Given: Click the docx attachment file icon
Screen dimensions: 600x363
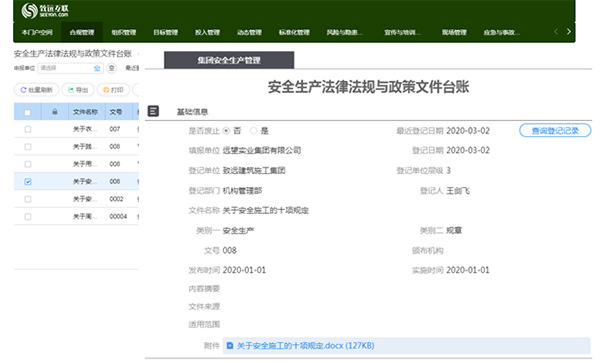Looking at the screenshot, I should 230,346.
